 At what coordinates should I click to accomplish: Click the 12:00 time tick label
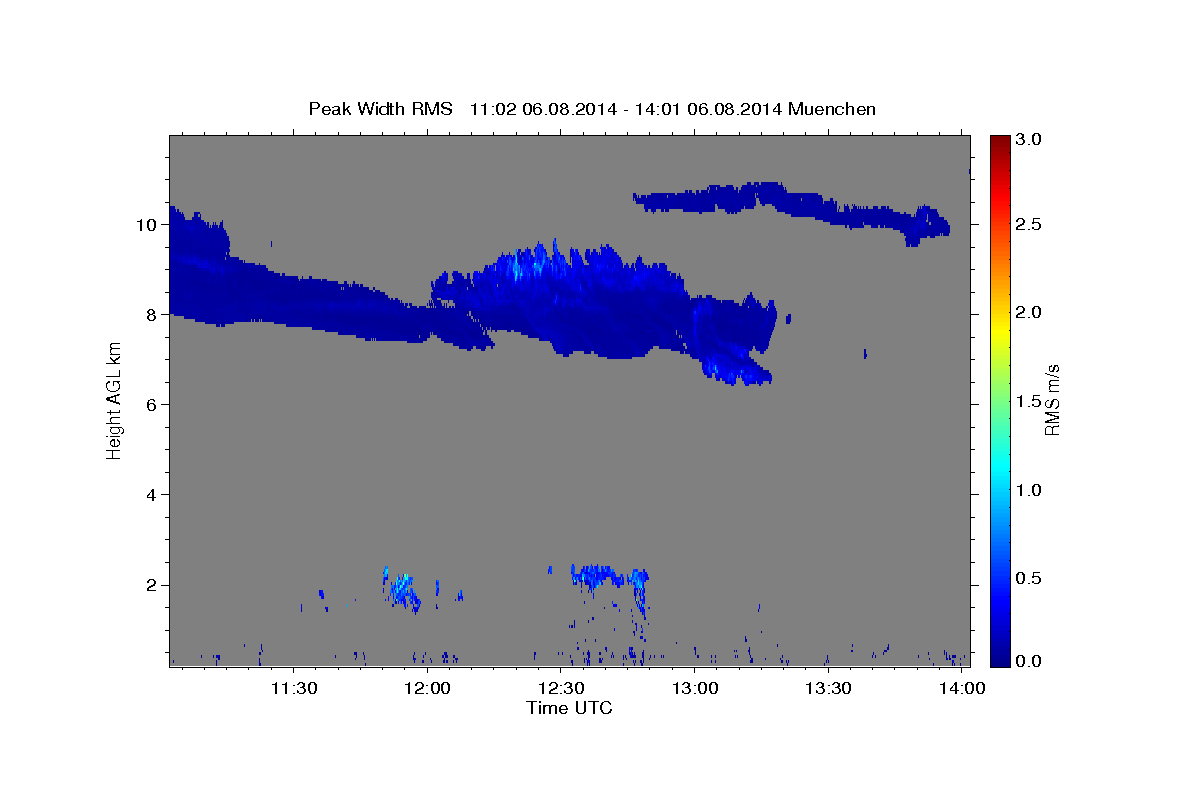coord(429,688)
